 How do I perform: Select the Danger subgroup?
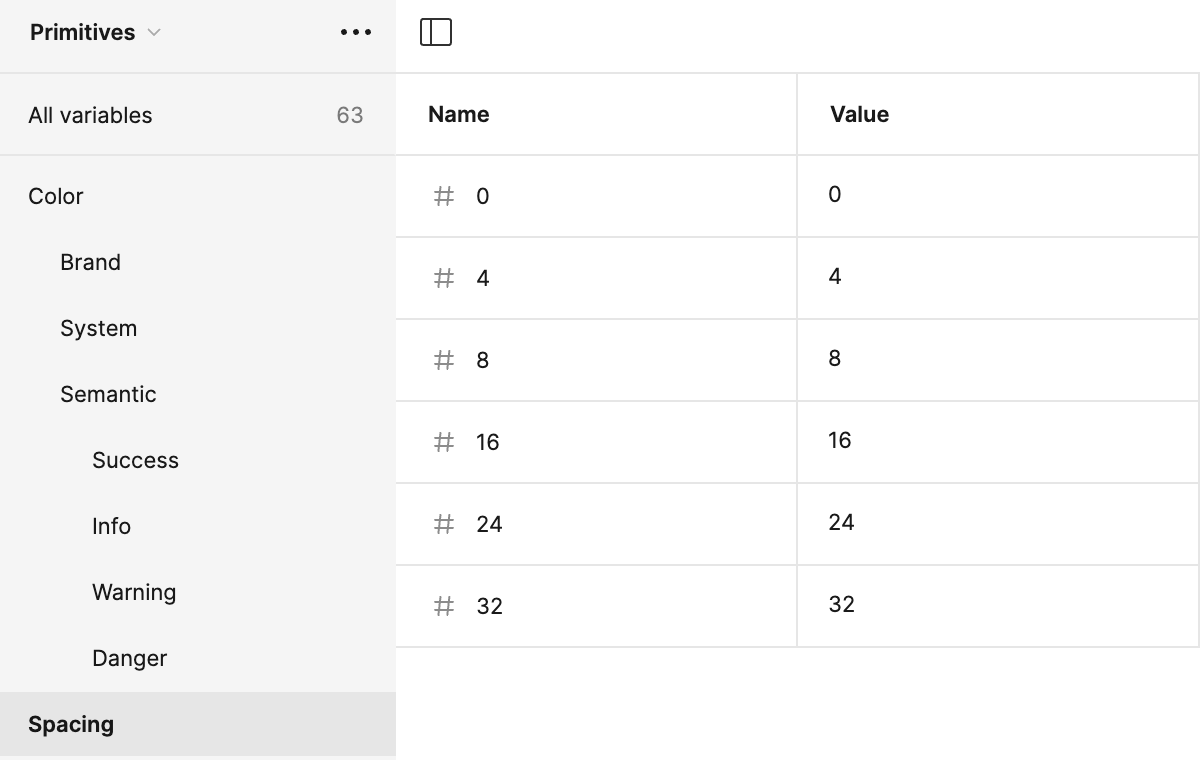pyautogui.click(x=129, y=658)
